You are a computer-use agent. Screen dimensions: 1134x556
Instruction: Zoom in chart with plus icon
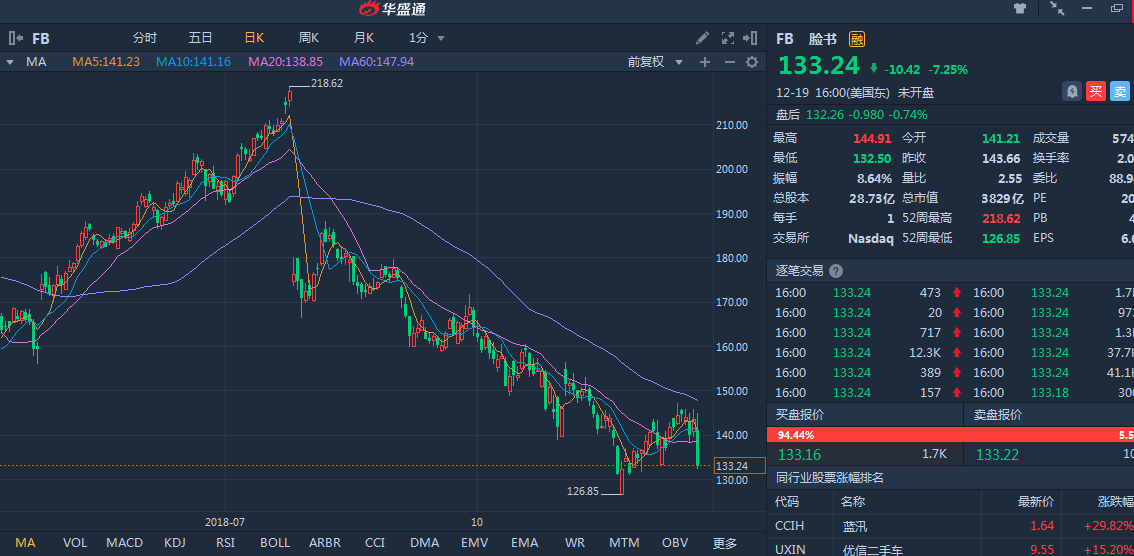coord(704,62)
